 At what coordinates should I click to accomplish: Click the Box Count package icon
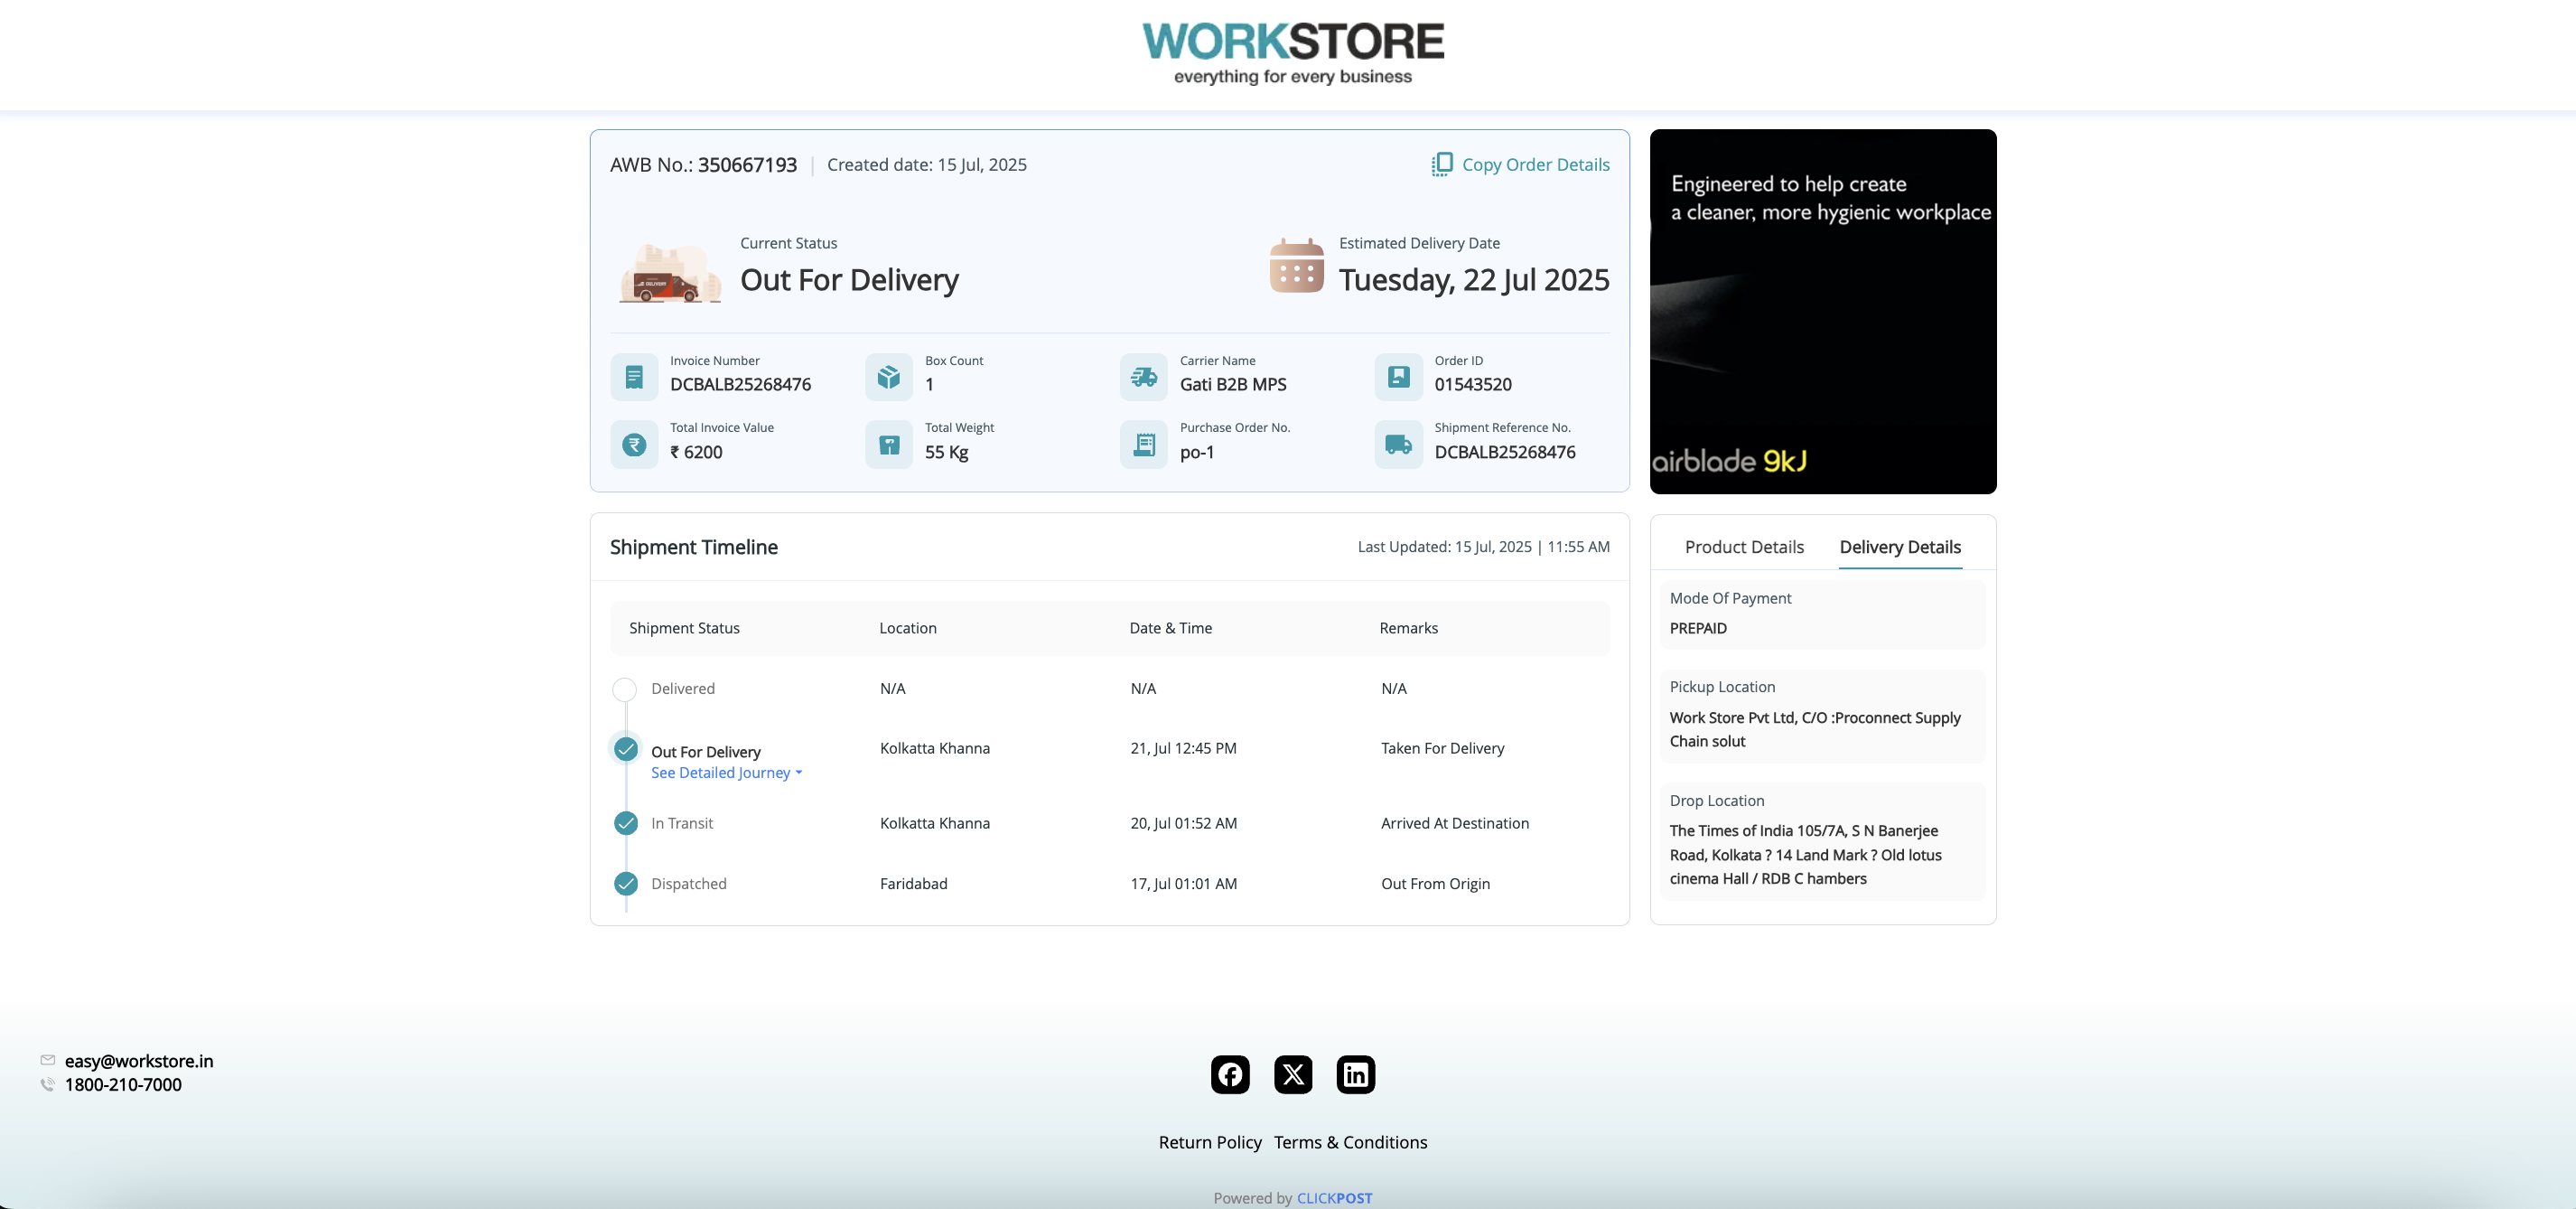889,377
